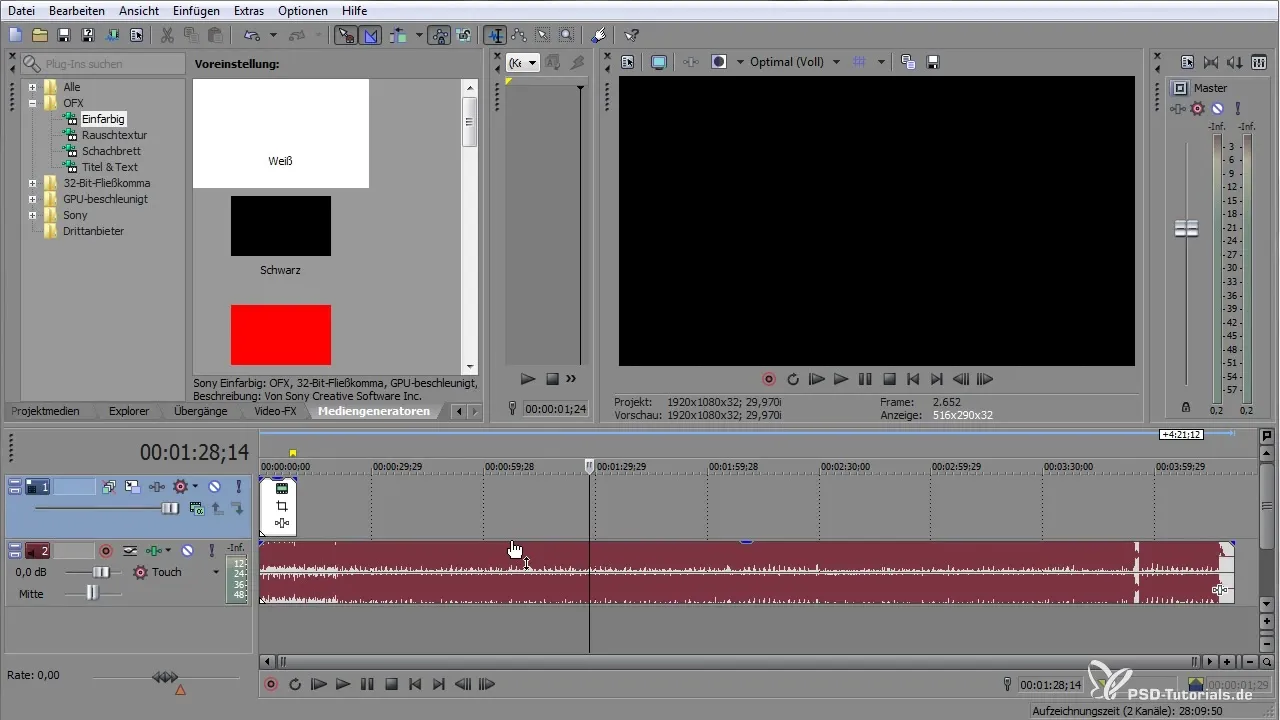Open track FX on video track 1
The height and width of the screenshot is (720, 1280).
[157, 487]
